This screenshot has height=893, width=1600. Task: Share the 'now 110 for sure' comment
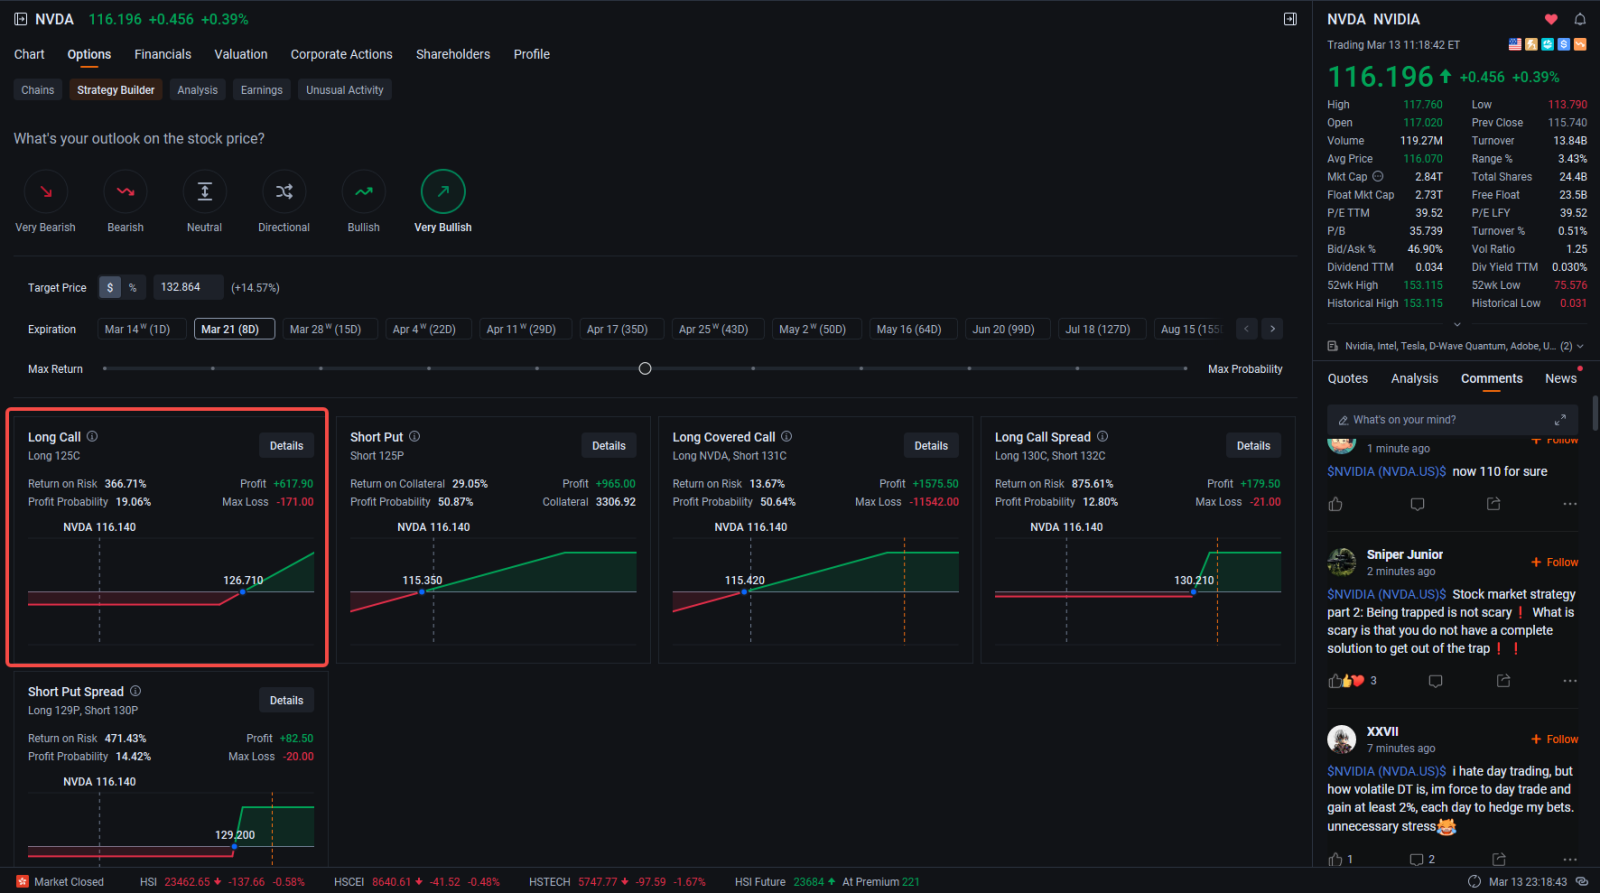[1493, 504]
